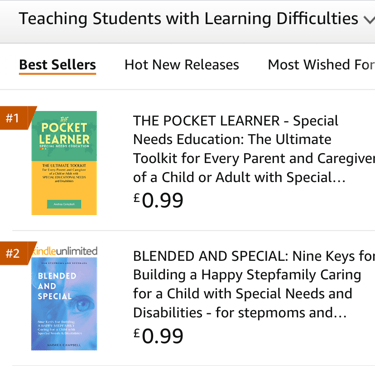The image size is (375, 366).
Task: Click the £ symbol of first book's price
Action: [x=137, y=198]
